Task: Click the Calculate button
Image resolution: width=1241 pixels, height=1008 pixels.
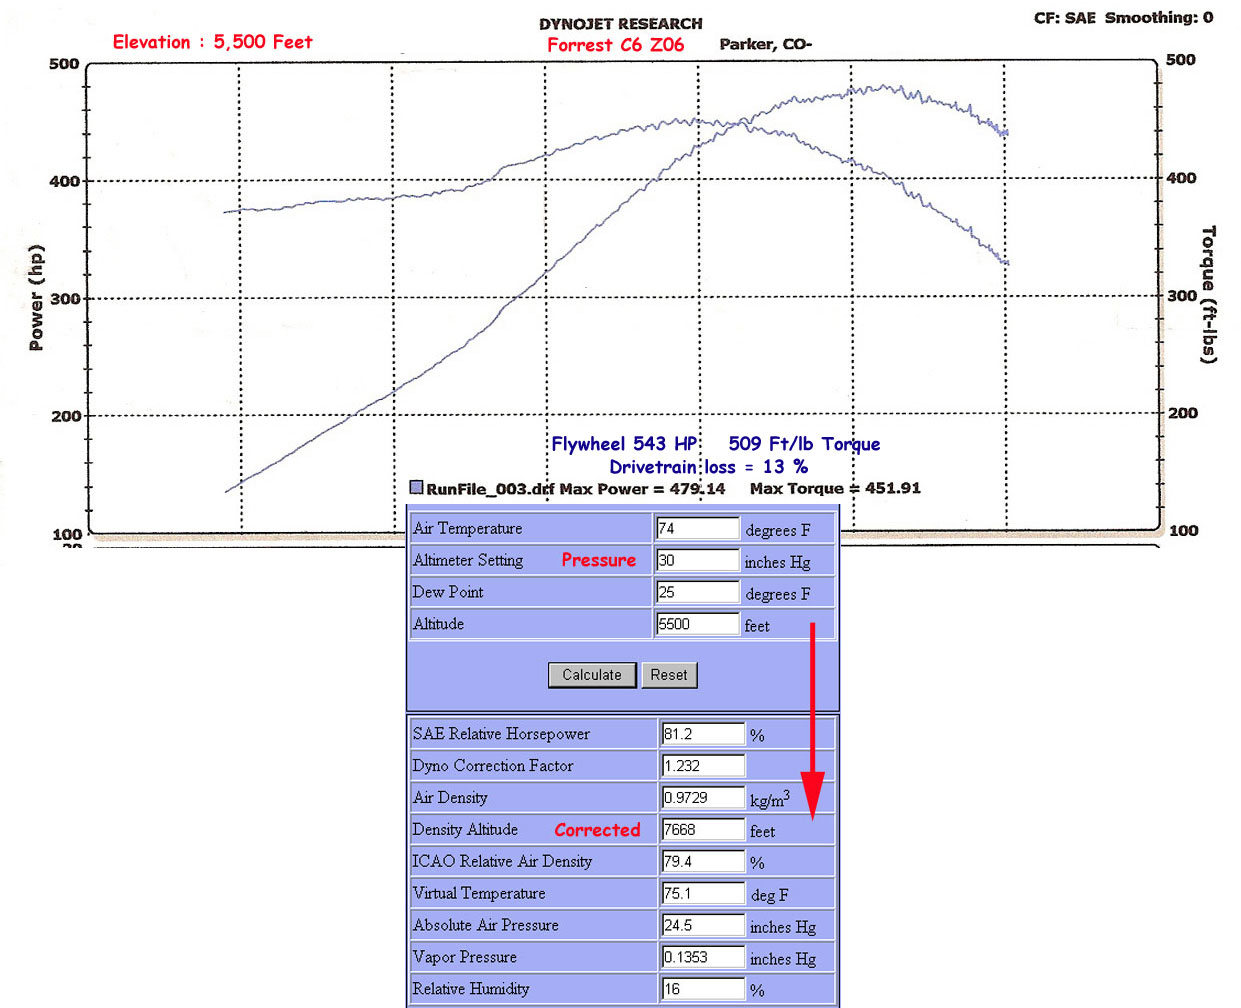Action: [591, 675]
